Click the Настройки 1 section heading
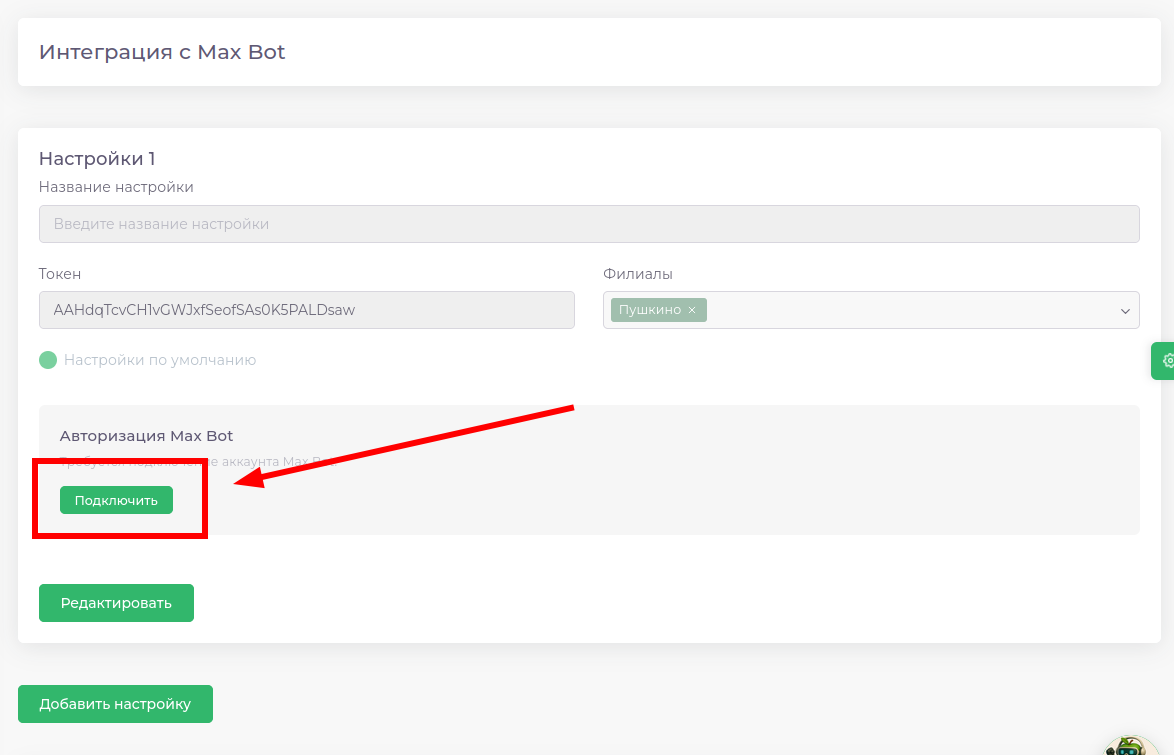 pos(97,158)
